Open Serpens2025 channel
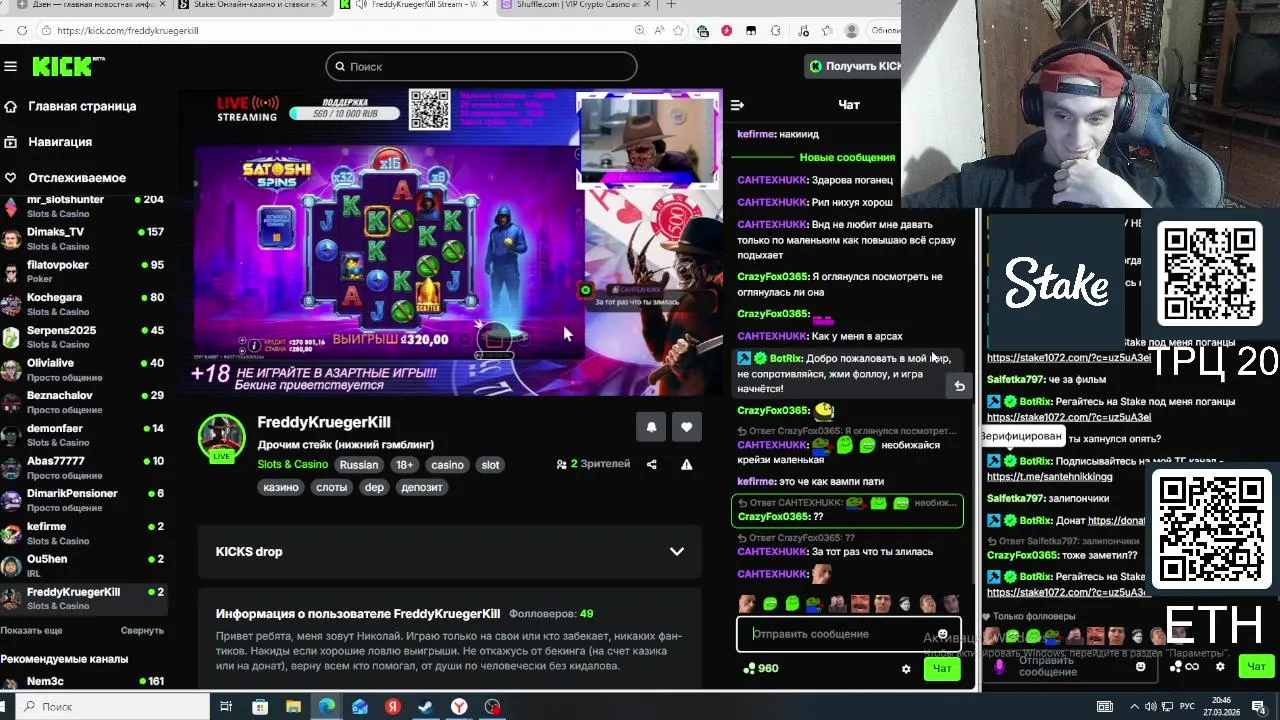 pyautogui.click(x=84, y=337)
